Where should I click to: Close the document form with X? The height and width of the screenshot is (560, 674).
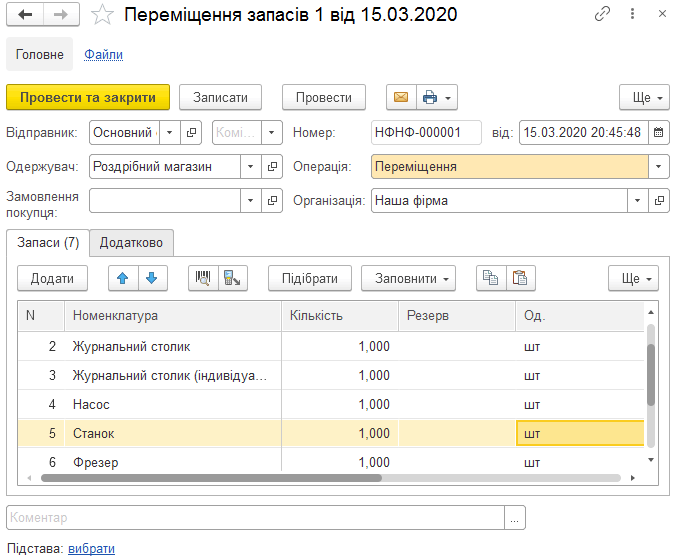click(662, 14)
